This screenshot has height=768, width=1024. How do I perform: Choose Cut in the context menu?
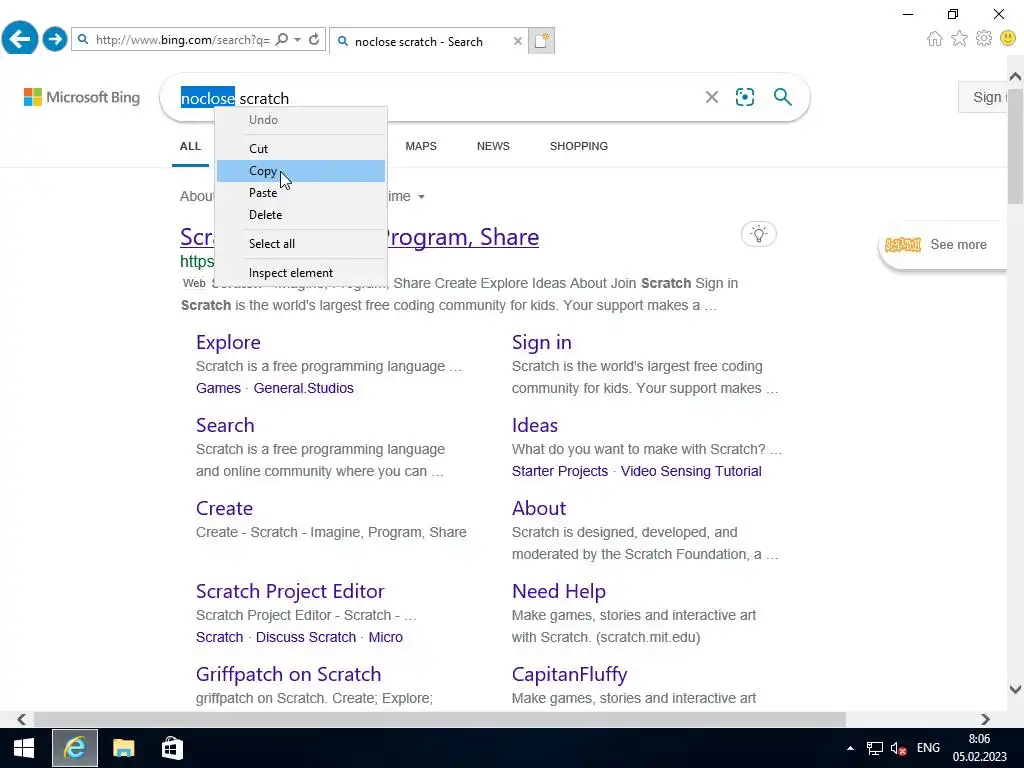pyautogui.click(x=301, y=149)
